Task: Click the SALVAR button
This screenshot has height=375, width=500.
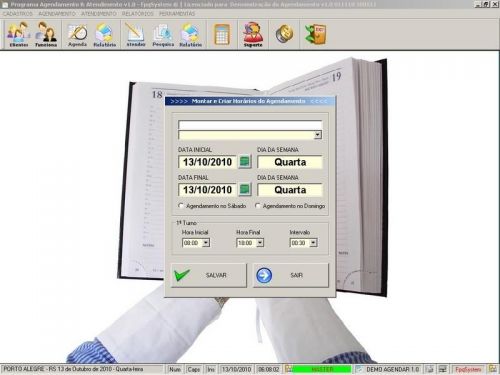Action: 209,275
